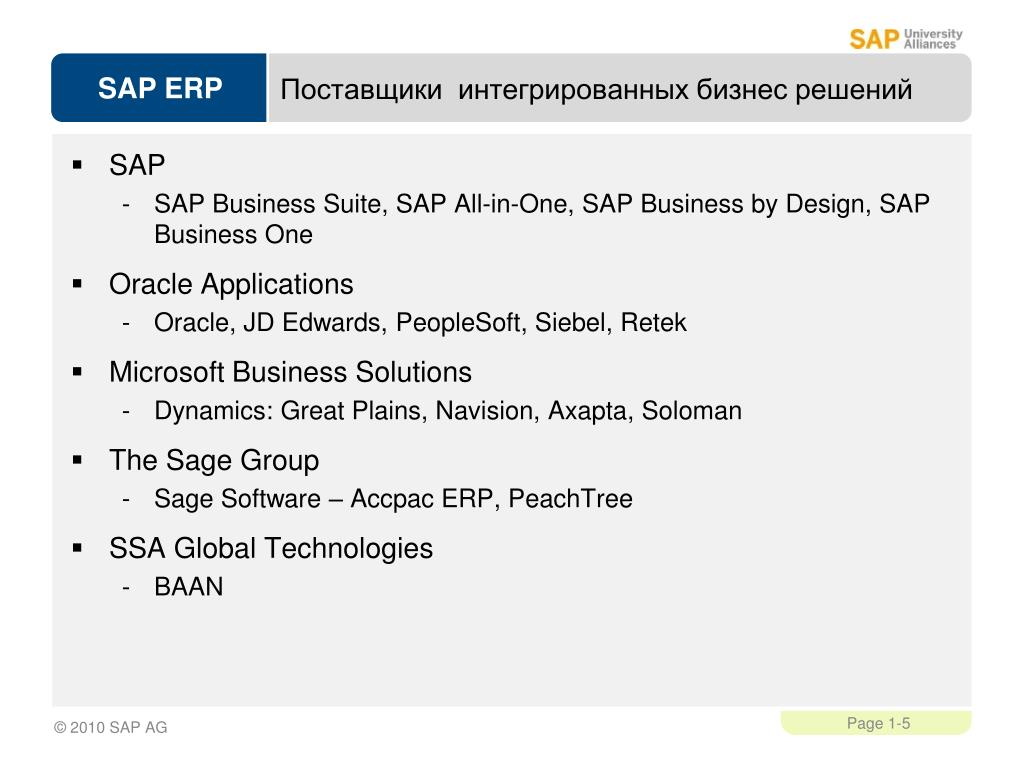
Task: Click the square bullet beside SAP
Action: tap(78, 165)
